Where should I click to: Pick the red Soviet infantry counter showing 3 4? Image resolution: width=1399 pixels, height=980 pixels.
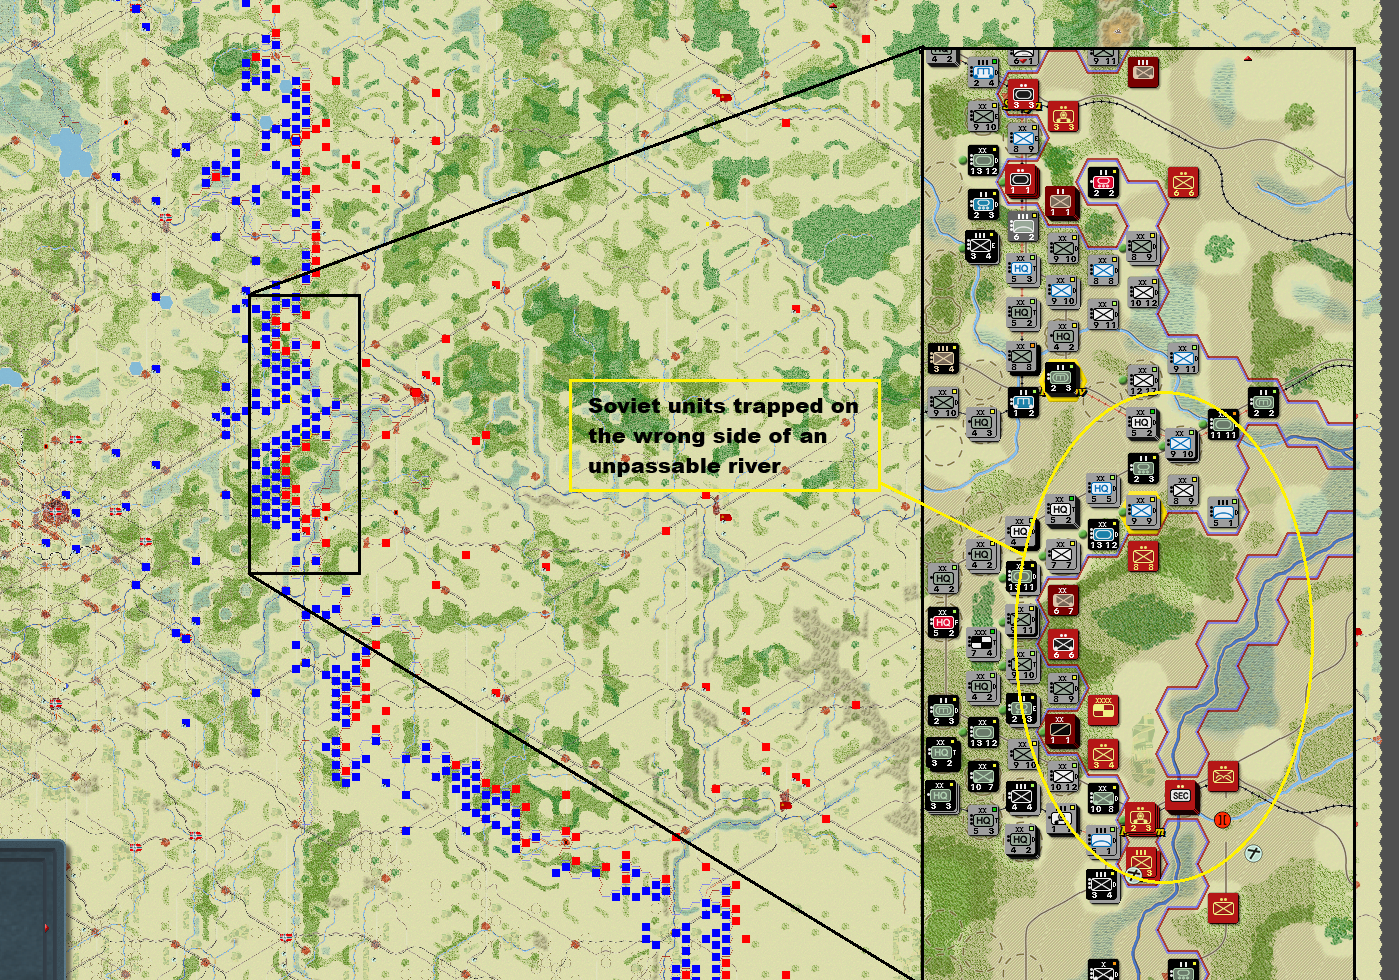click(x=1102, y=755)
